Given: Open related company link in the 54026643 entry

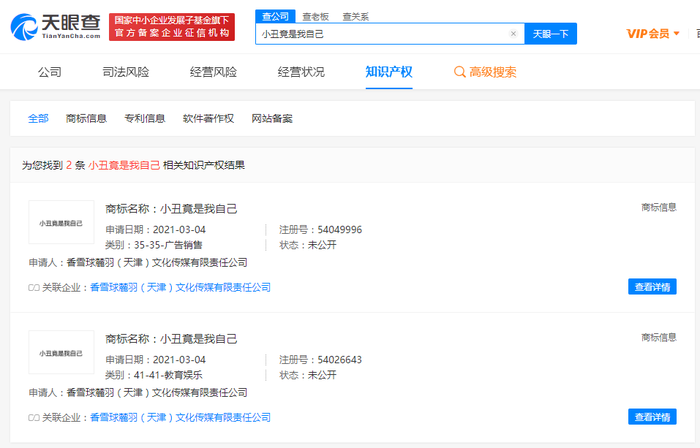Looking at the screenshot, I should click(180, 417).
